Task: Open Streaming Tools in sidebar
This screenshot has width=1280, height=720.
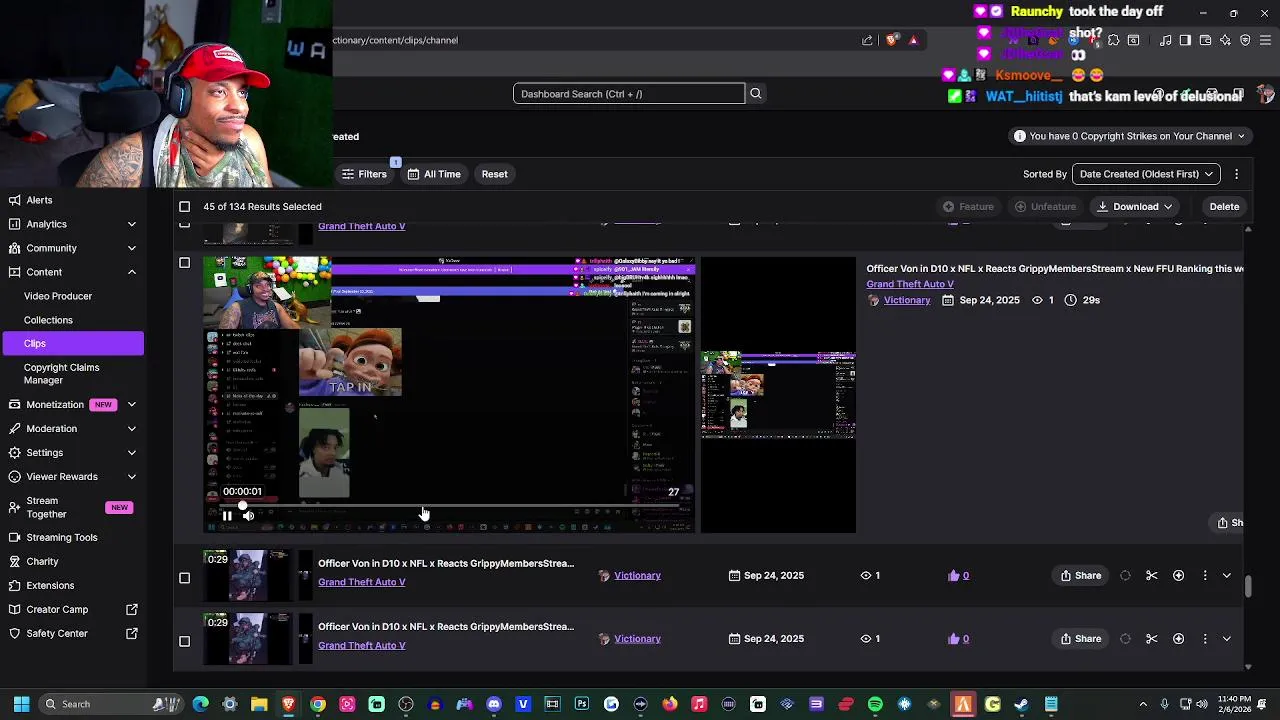Action: coord(62,537)
